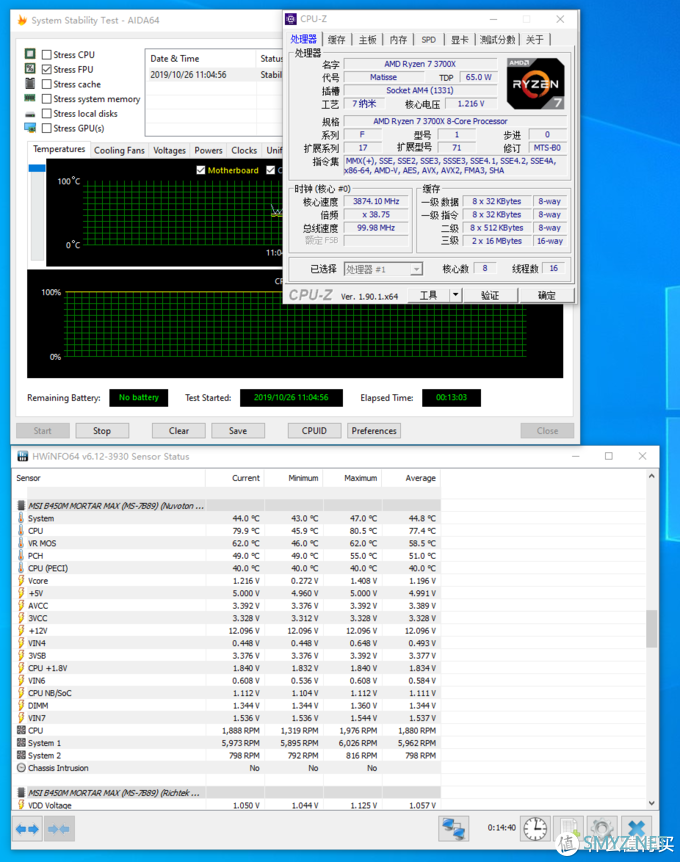
Task: Click the CPU-Z title bar icon
Action: [291, 19]
